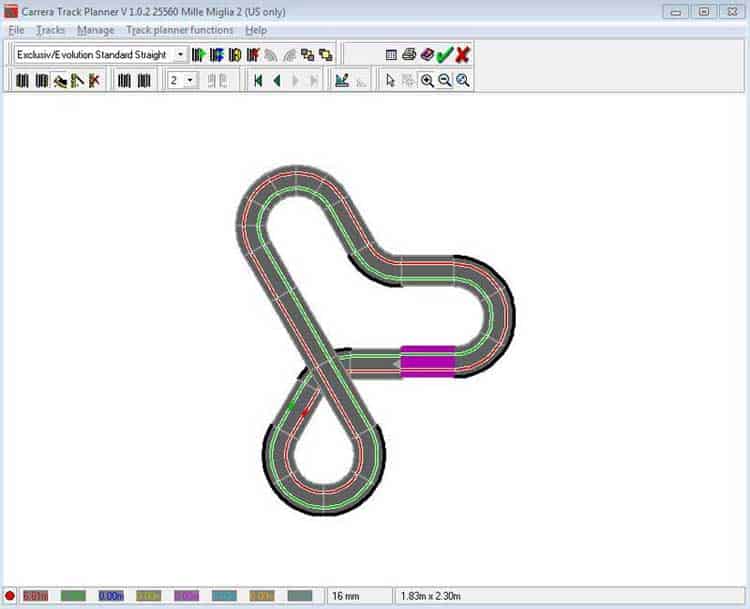Click the yellow overlapping-squares layer icon
The width and height of the screenshot is (750, 609).
(x=326, y=55)
